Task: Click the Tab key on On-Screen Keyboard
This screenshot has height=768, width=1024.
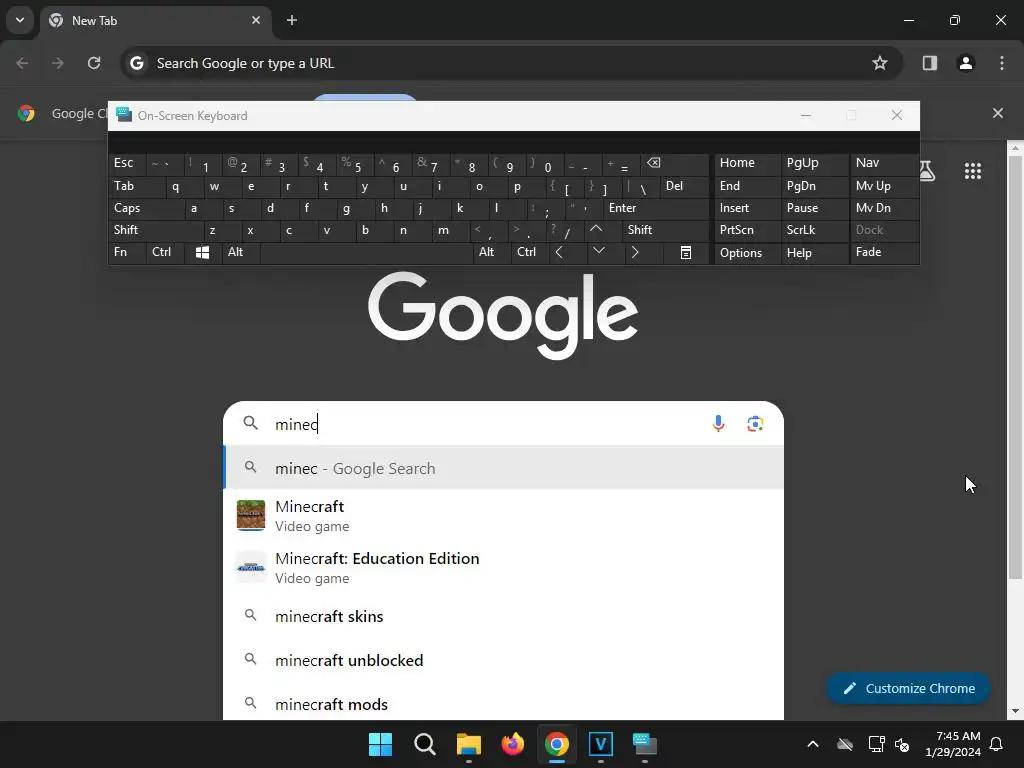Action: [x=136, y=186]
